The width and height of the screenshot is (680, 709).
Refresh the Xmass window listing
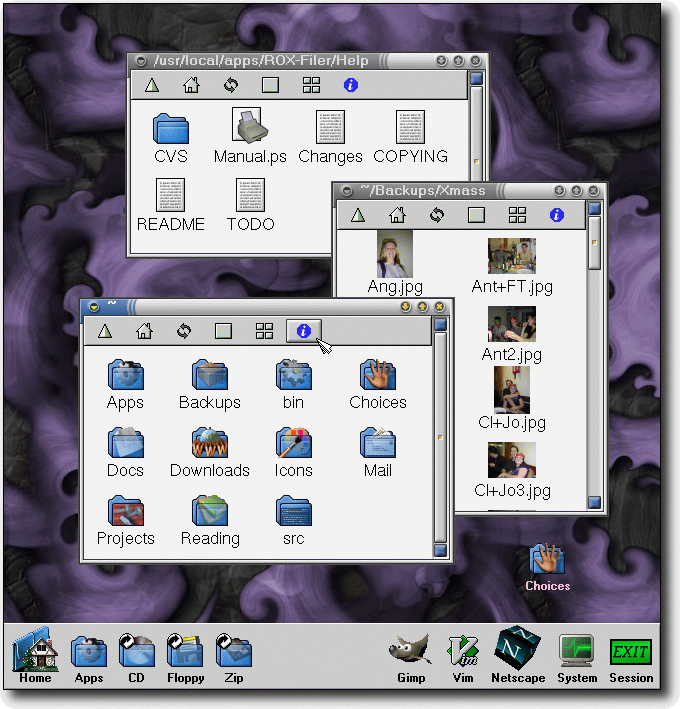click(437, 215)
